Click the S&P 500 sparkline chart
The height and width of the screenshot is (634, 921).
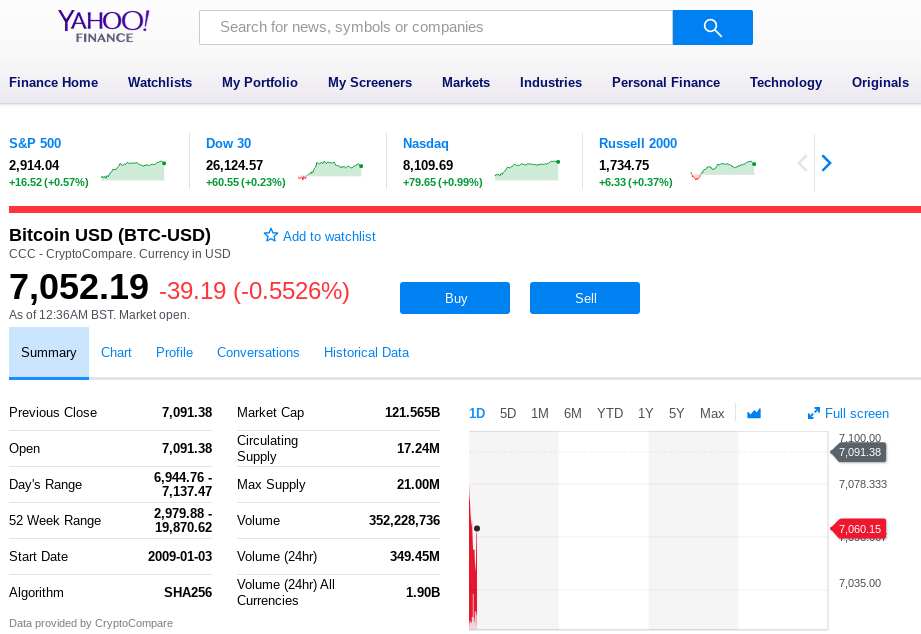click(133, 170)
